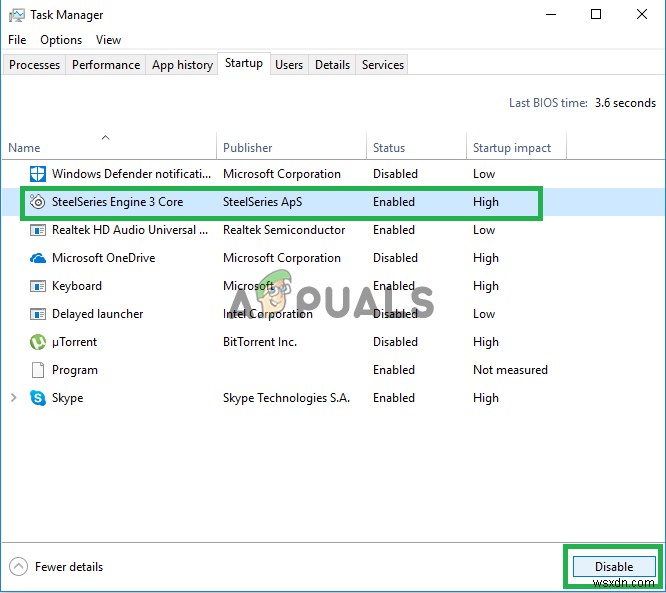666x593 pixels.
Task: Switch to the Services tab
Action: (383, 65)
